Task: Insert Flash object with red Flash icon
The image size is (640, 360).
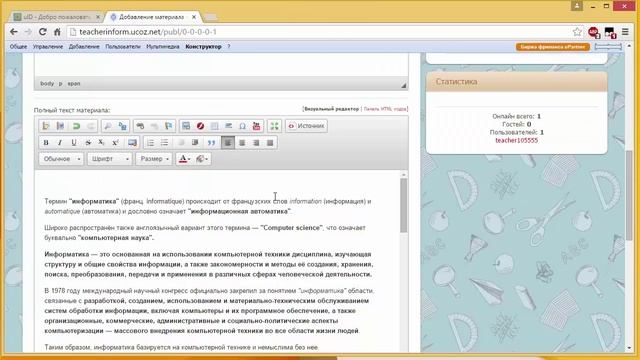Action: click(x=200, y=126)
